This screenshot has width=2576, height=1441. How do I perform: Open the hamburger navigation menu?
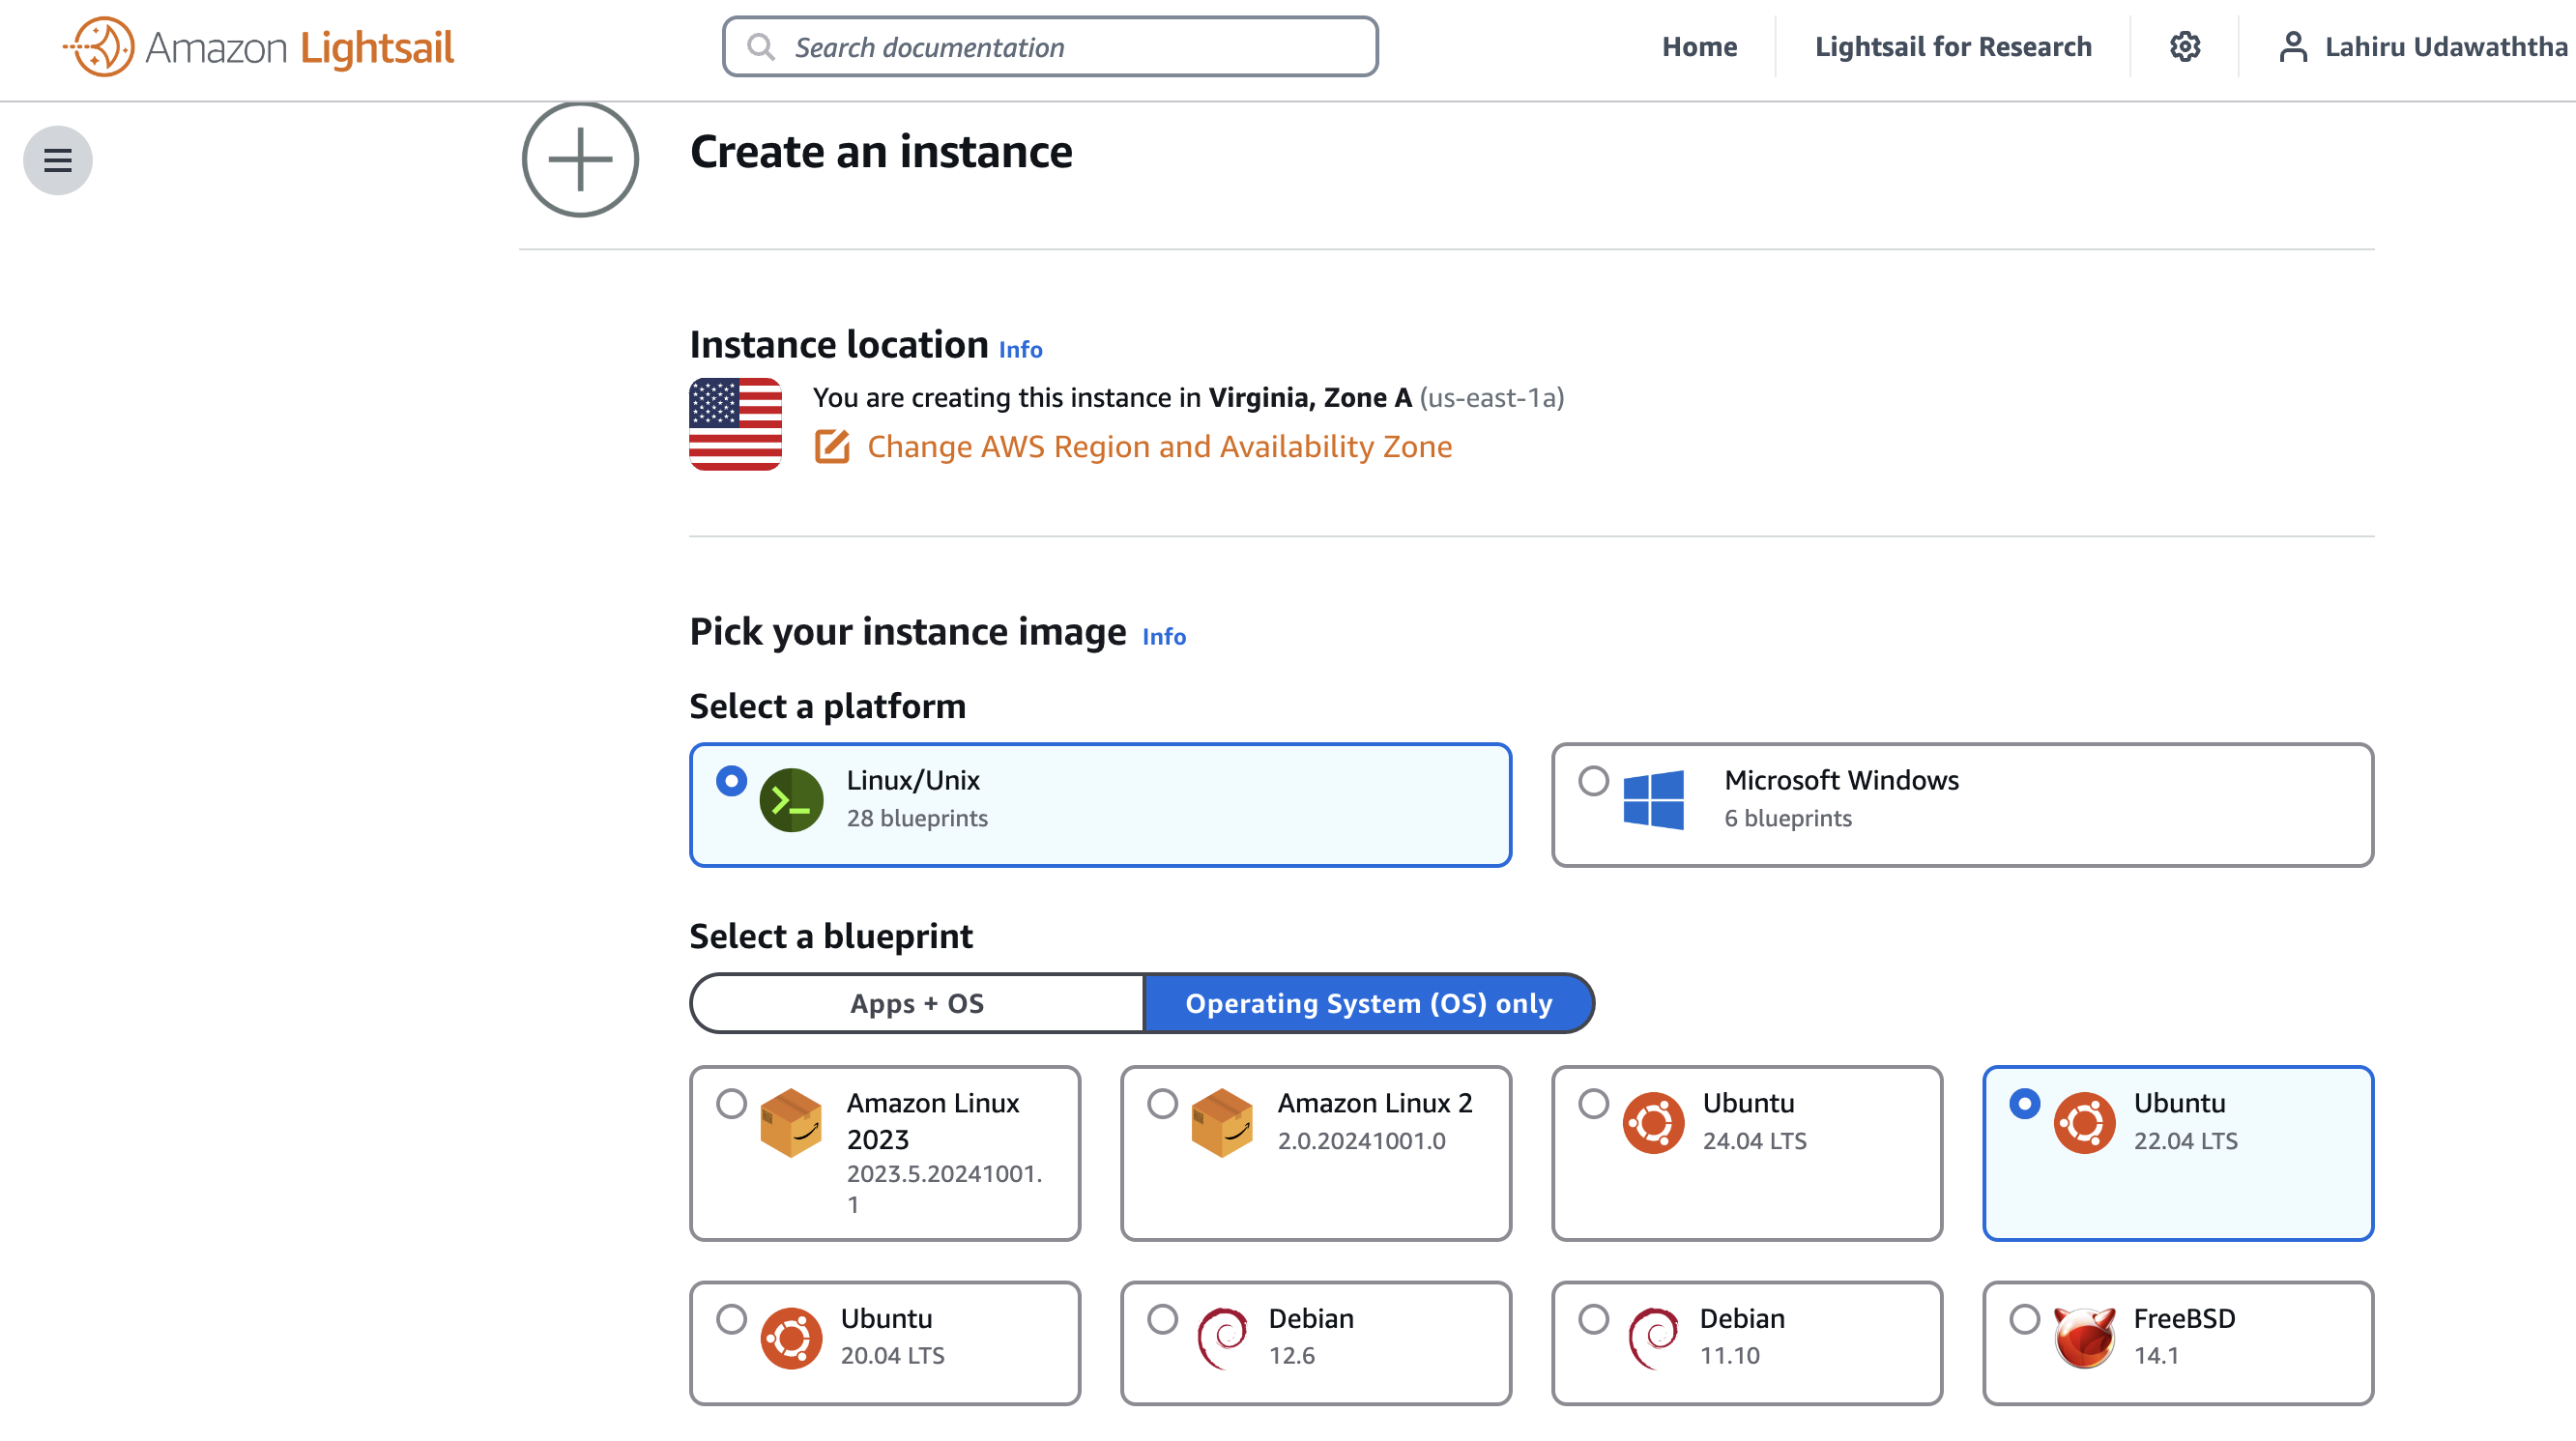click(57, 159)
